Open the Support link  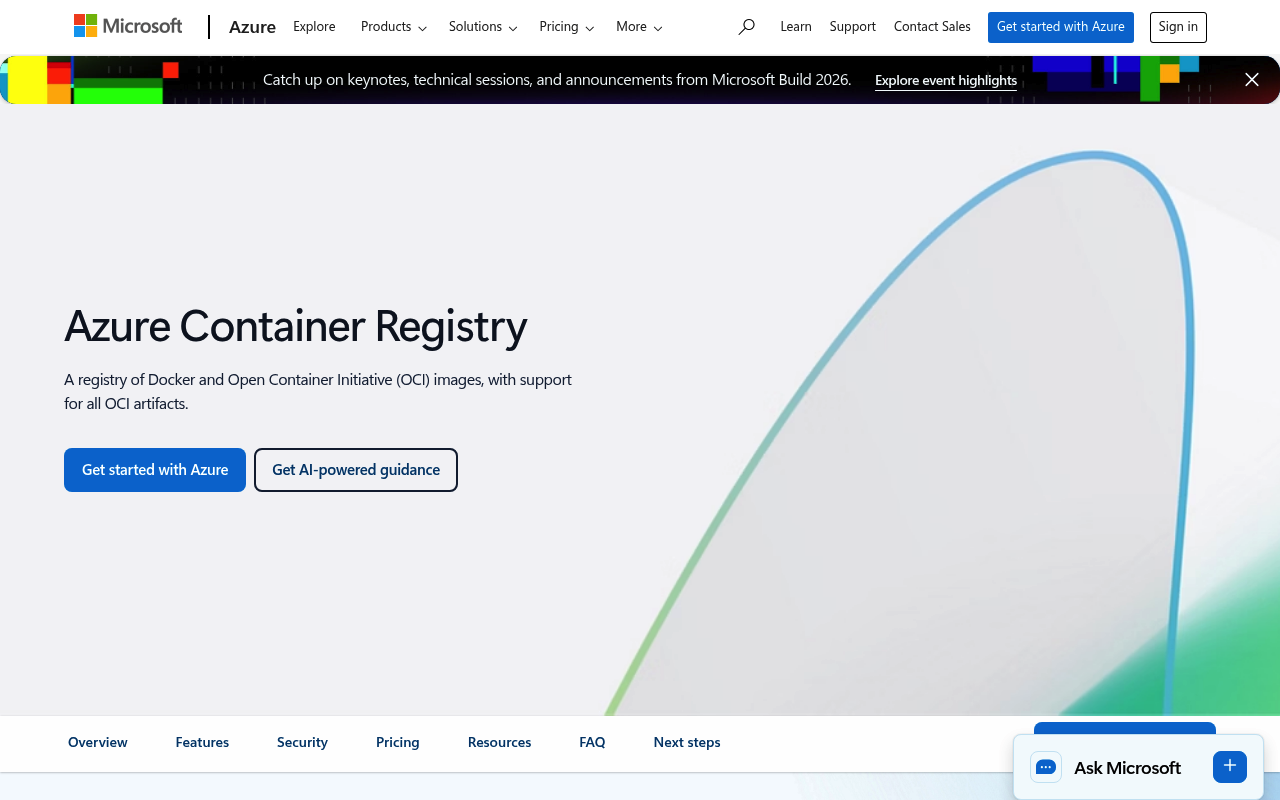click(x=853, y=27)
